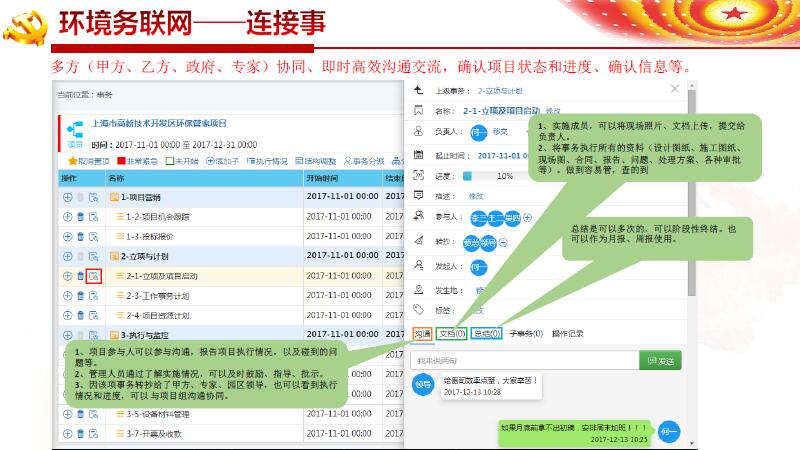Check the 未开始 status box
Viewport: 800px width, 450px height.
coord(170,160)
